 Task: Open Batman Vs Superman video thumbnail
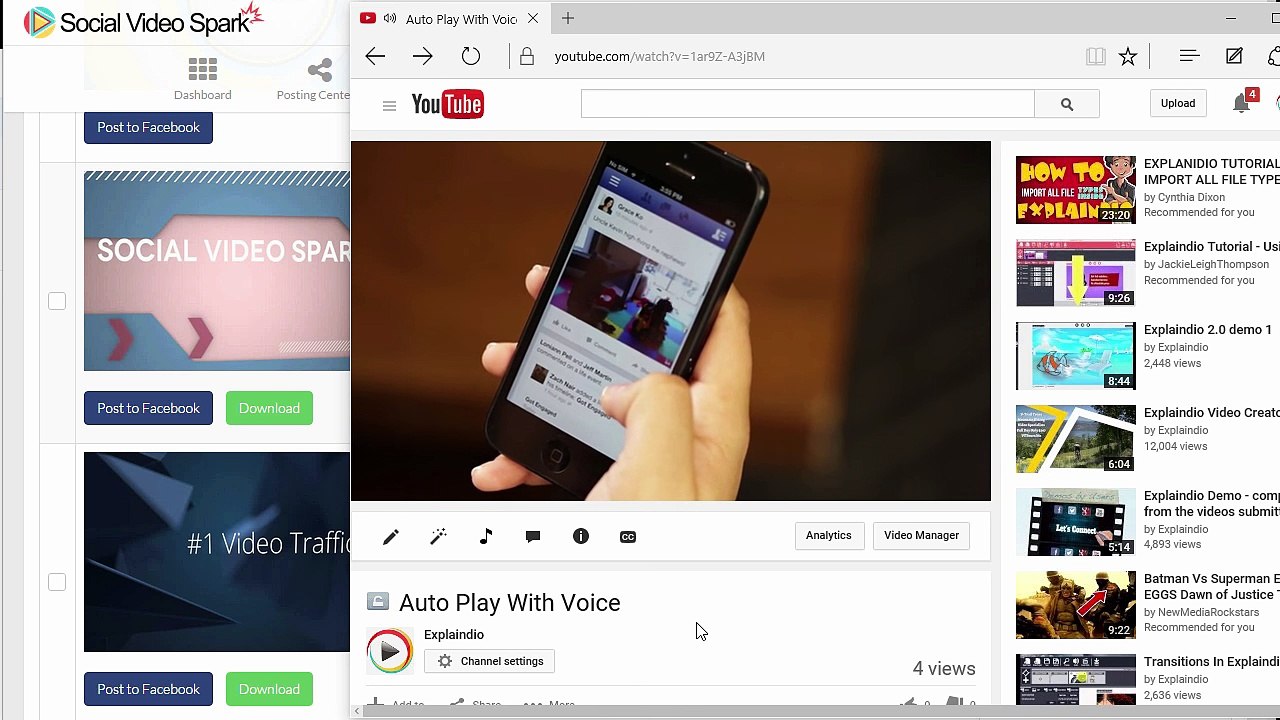(x=1076, y=604)
